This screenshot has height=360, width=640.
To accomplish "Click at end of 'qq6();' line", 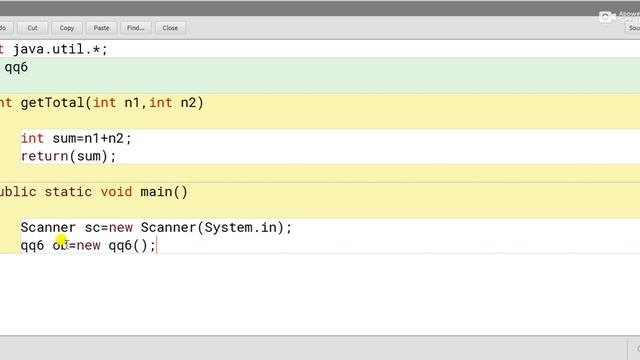I will coord(156,246).
